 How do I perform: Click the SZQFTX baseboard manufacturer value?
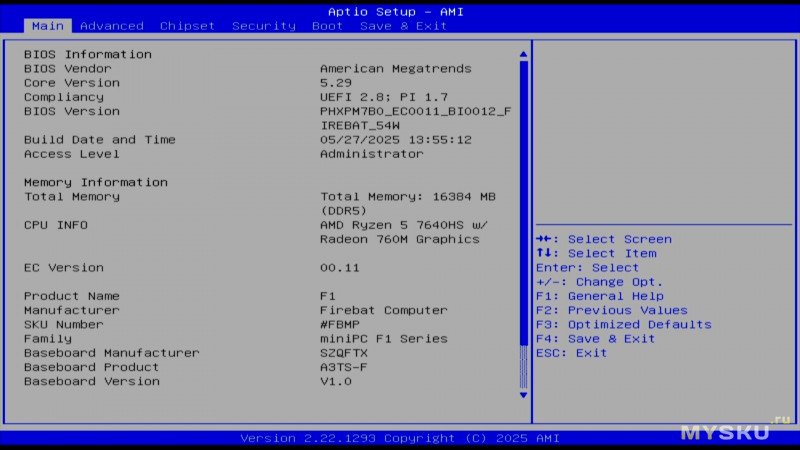[x=344, y=353]
